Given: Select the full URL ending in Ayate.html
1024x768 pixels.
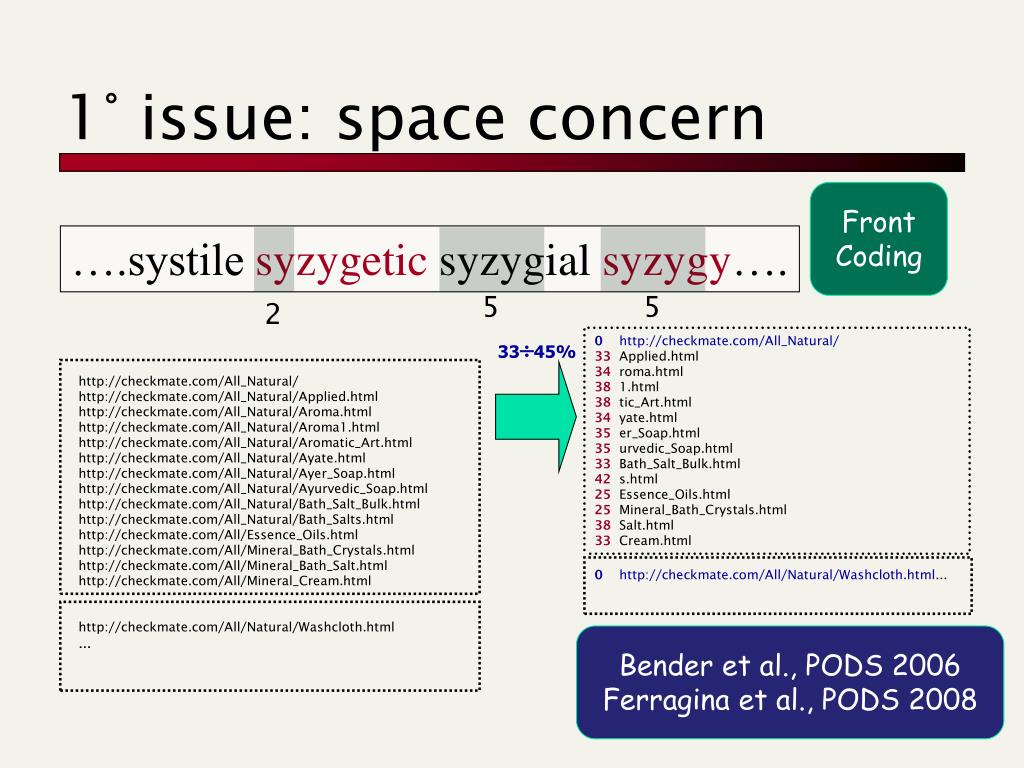Looking at the screenshot, I should [222, 458].
